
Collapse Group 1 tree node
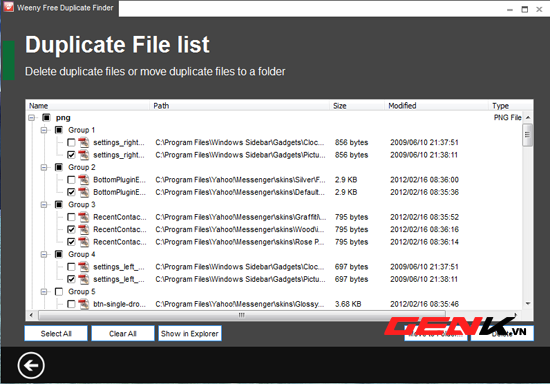coord(44,130)
